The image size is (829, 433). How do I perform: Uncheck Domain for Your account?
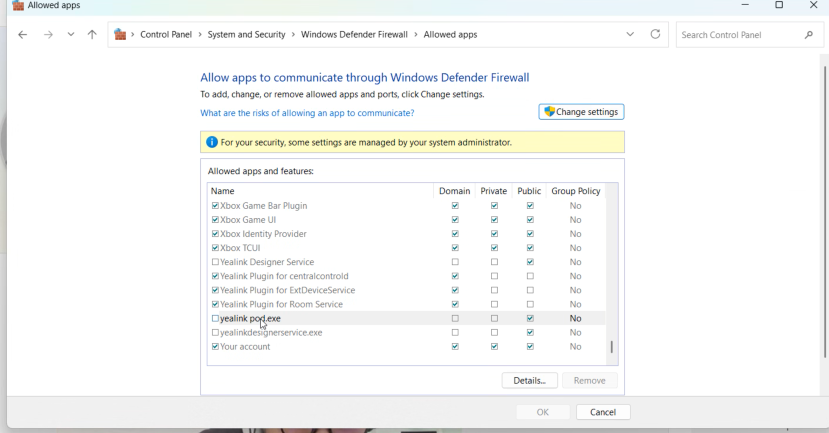pyautogui.click(x=455, y=346)
